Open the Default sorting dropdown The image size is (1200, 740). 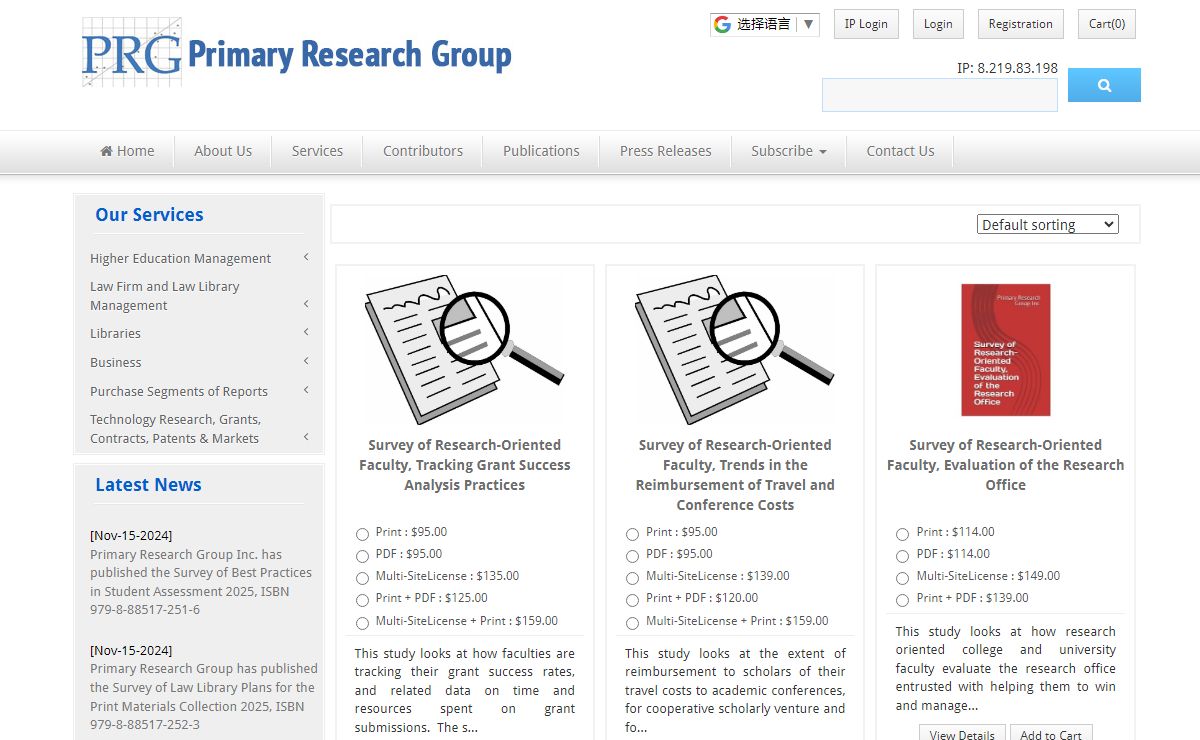coord(1047,225)
